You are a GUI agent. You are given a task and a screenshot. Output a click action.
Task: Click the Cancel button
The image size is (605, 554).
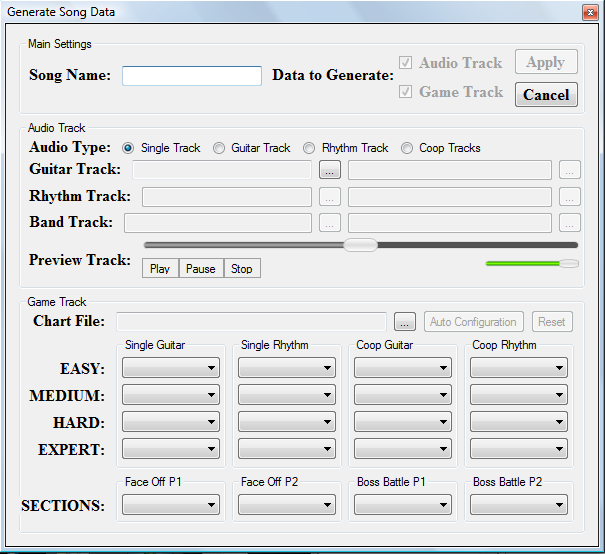point(546,95)
